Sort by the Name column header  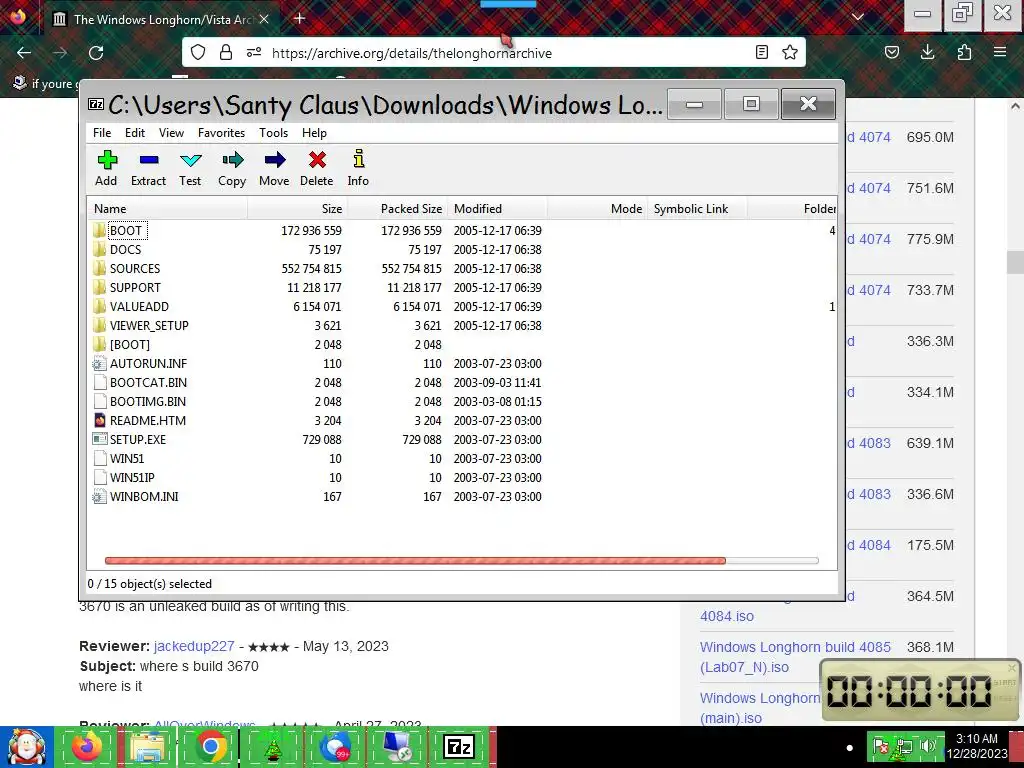click(x=167, y=209)
